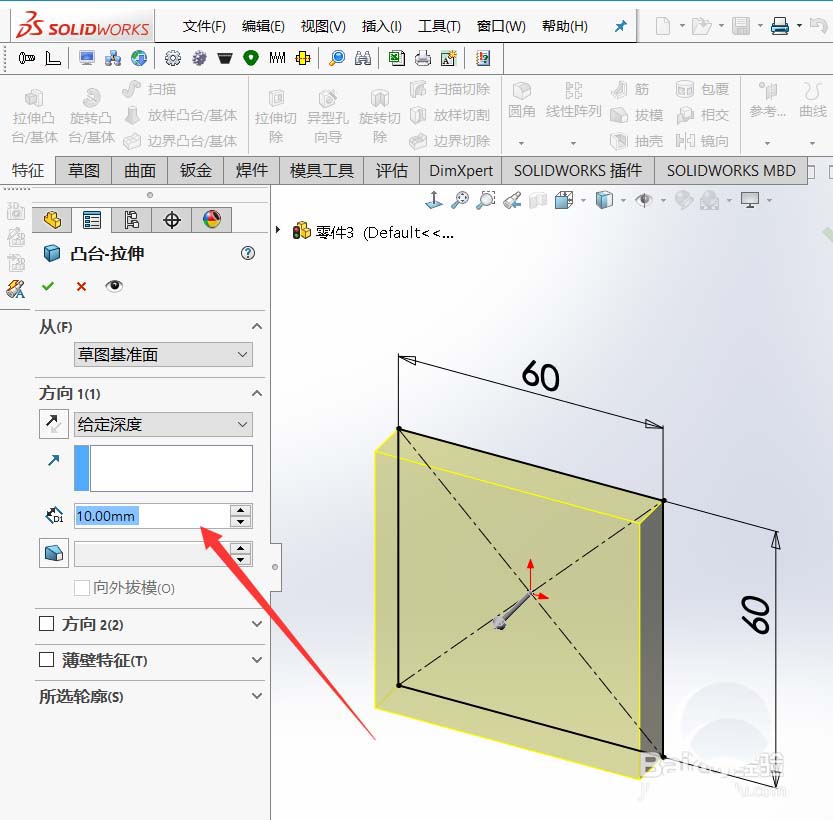833x820 pixels.
Task: Select the 圆角 (Fillet) tool icon
Action: click(521, 95)
